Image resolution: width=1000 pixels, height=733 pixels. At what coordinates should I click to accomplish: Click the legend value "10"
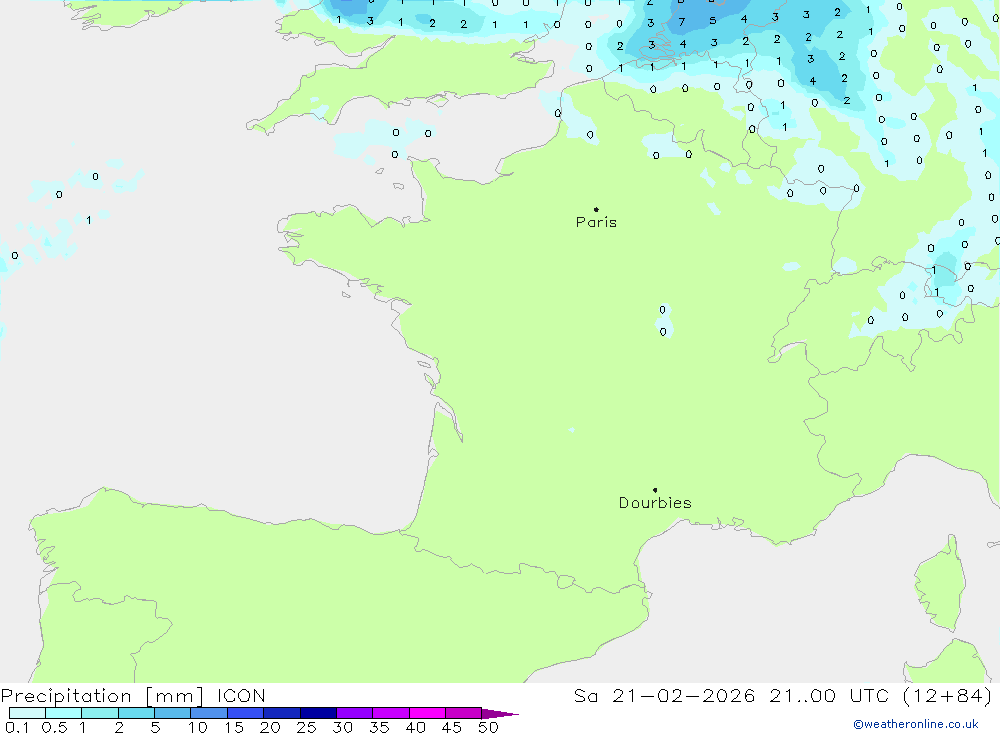click(x=198, y=727)
